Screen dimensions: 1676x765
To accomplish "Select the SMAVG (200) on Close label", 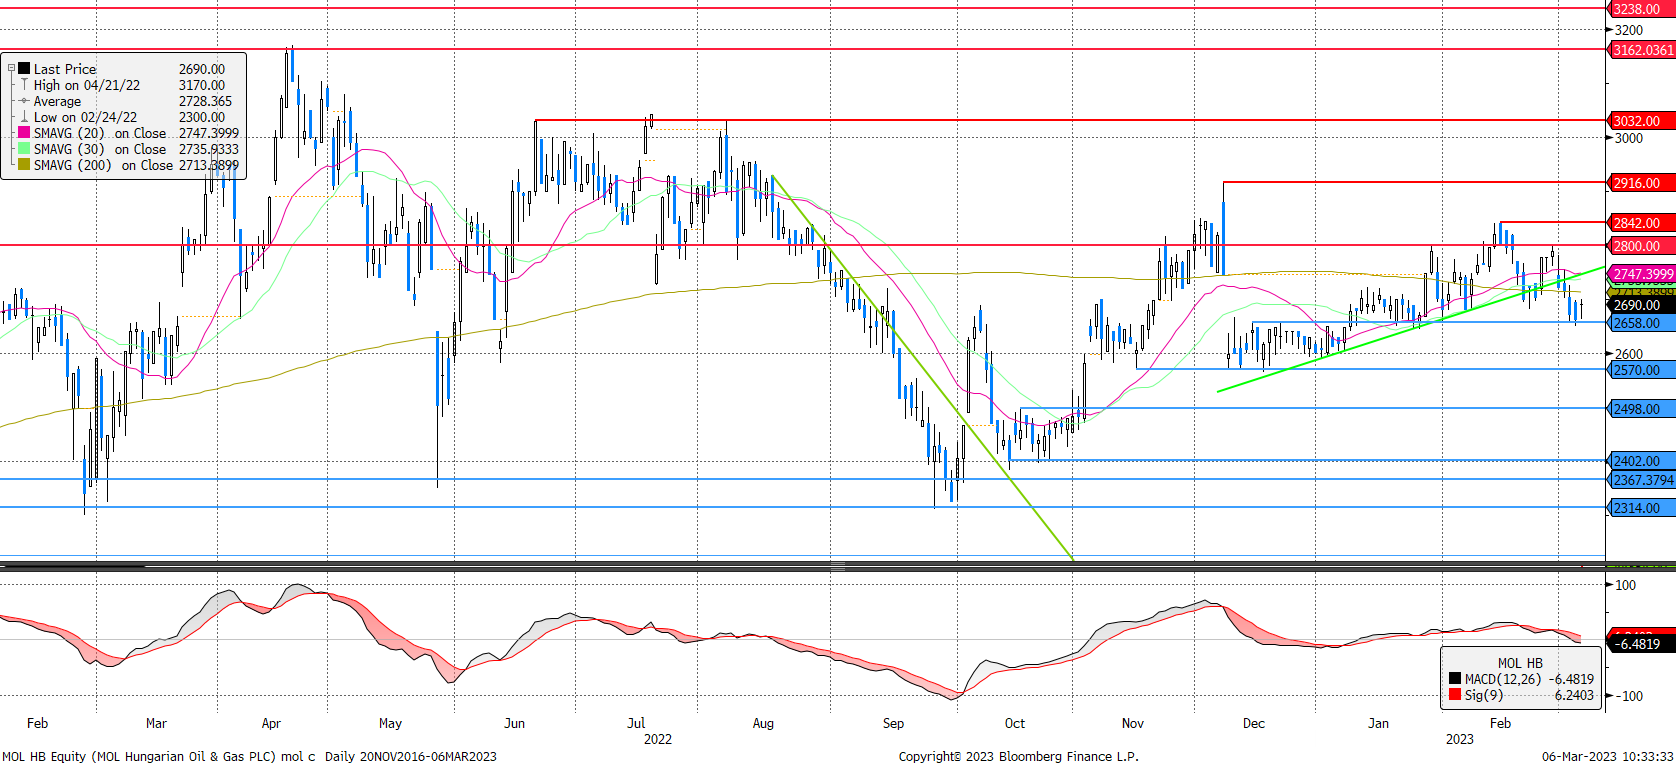I will tap(104, 165).
